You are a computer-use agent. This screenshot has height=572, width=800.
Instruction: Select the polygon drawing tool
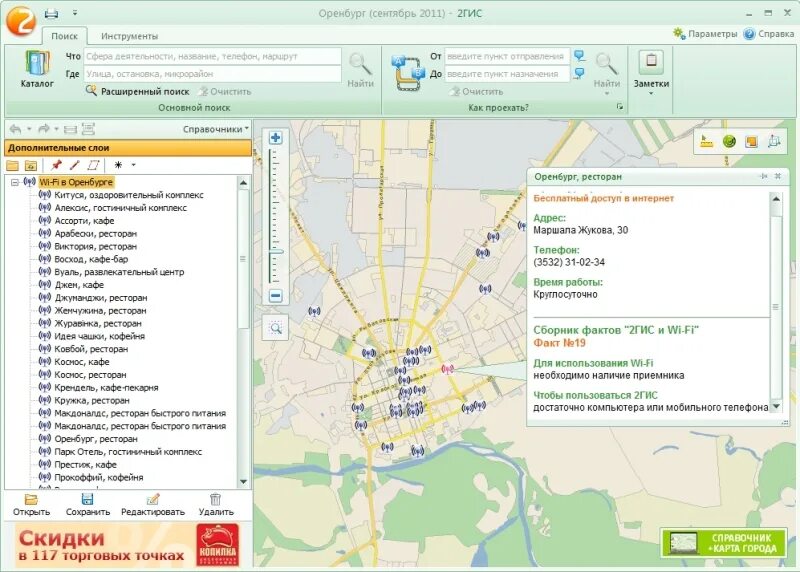click(x=93, y=165)
